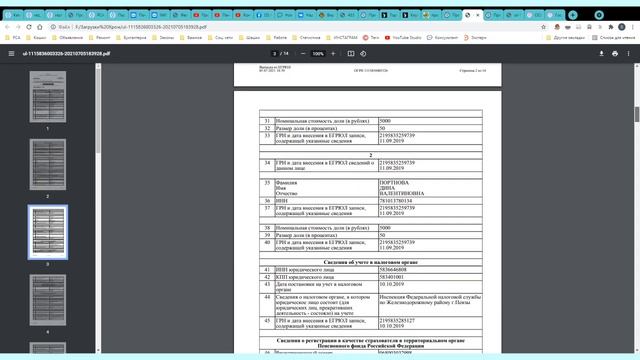Click ИНН value 781013780134 in table
The image size is (640, 360).
(x=396, y=201)
